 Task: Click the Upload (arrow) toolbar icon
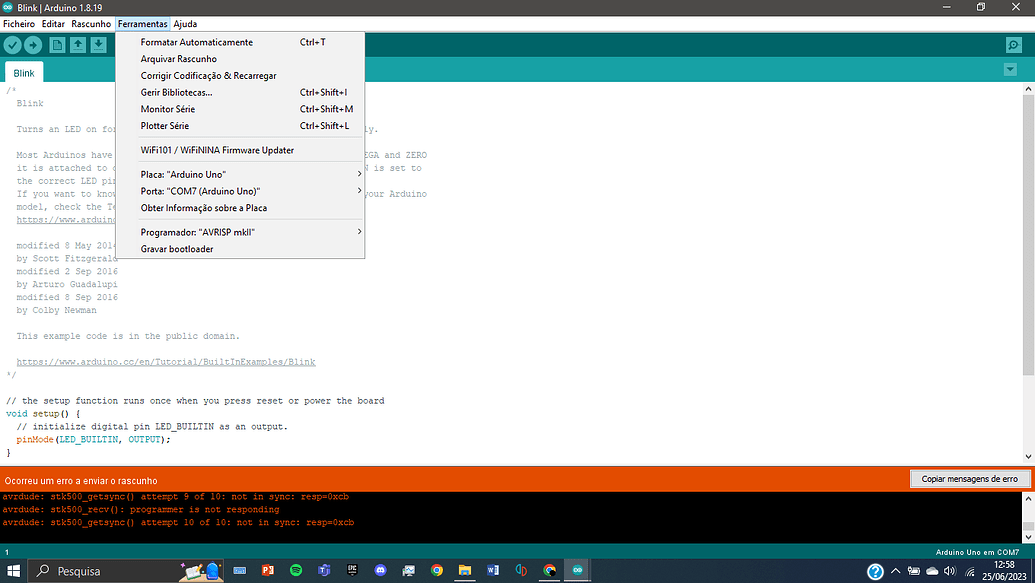pyautogui.click(x=34, y=44)
